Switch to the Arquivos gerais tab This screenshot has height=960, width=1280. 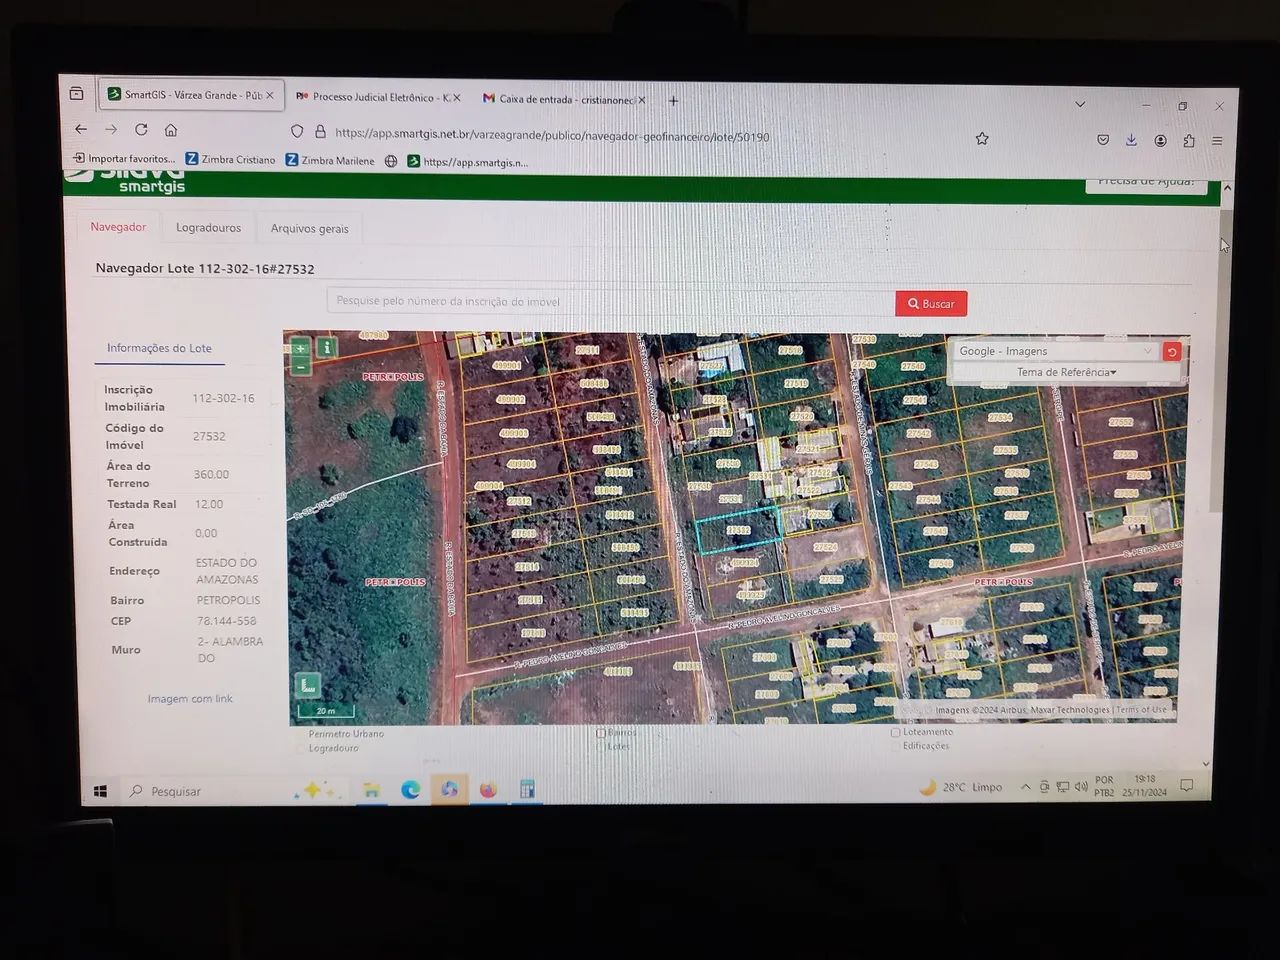pyautogui.click(x=309, y=229)
